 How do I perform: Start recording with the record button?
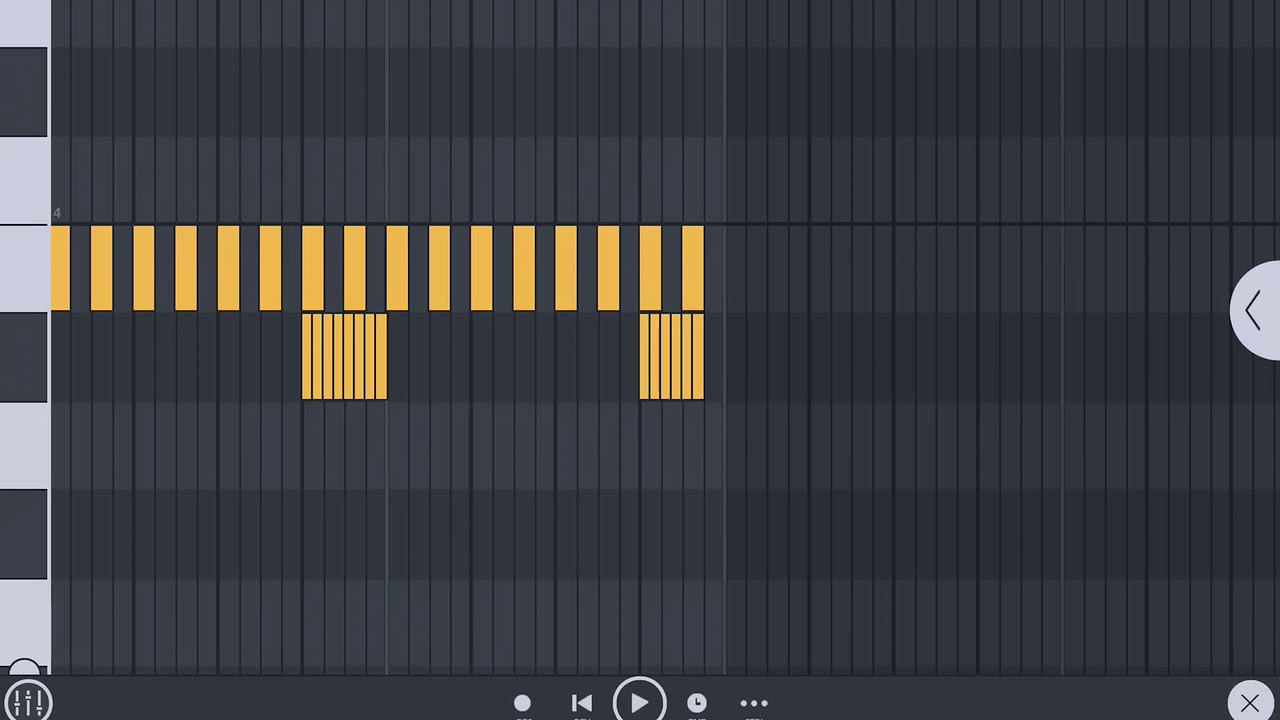point(522,703)
